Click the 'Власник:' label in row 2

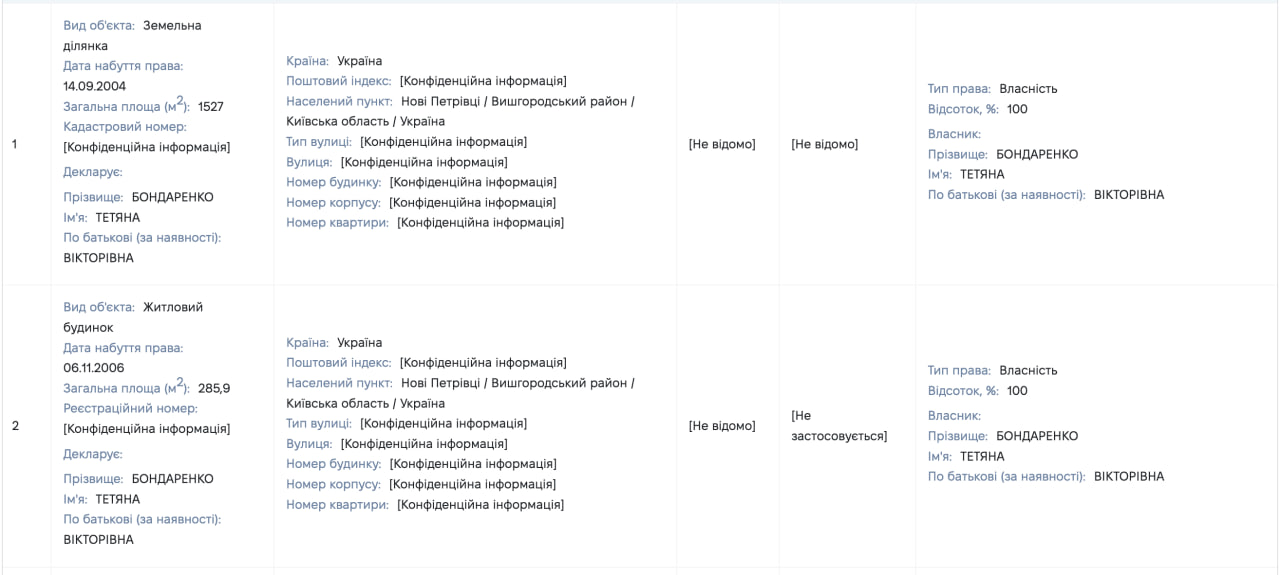(x=954, y=416)
